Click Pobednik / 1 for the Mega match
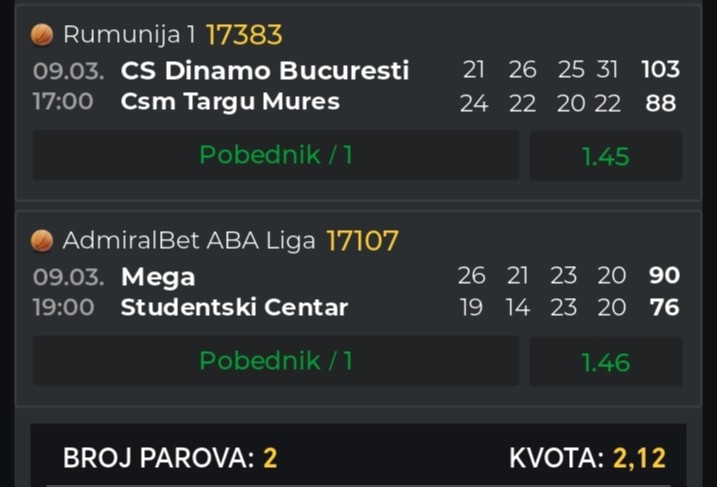The height and width of the screenshot is (487, 717). click(x=276, y=361)
